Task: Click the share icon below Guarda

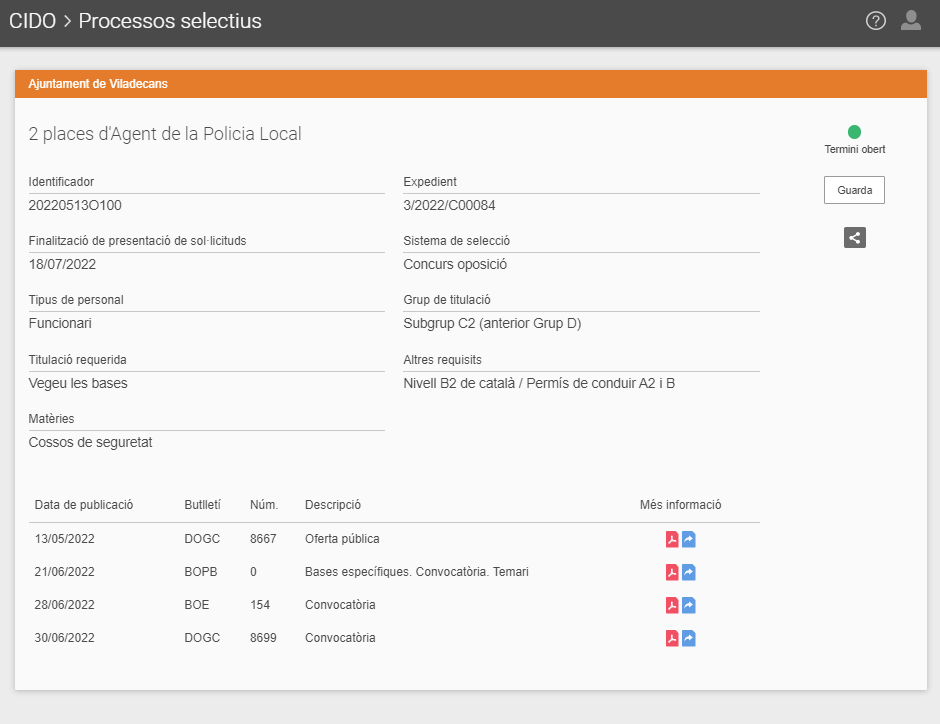Action: (x=854, y=238)
